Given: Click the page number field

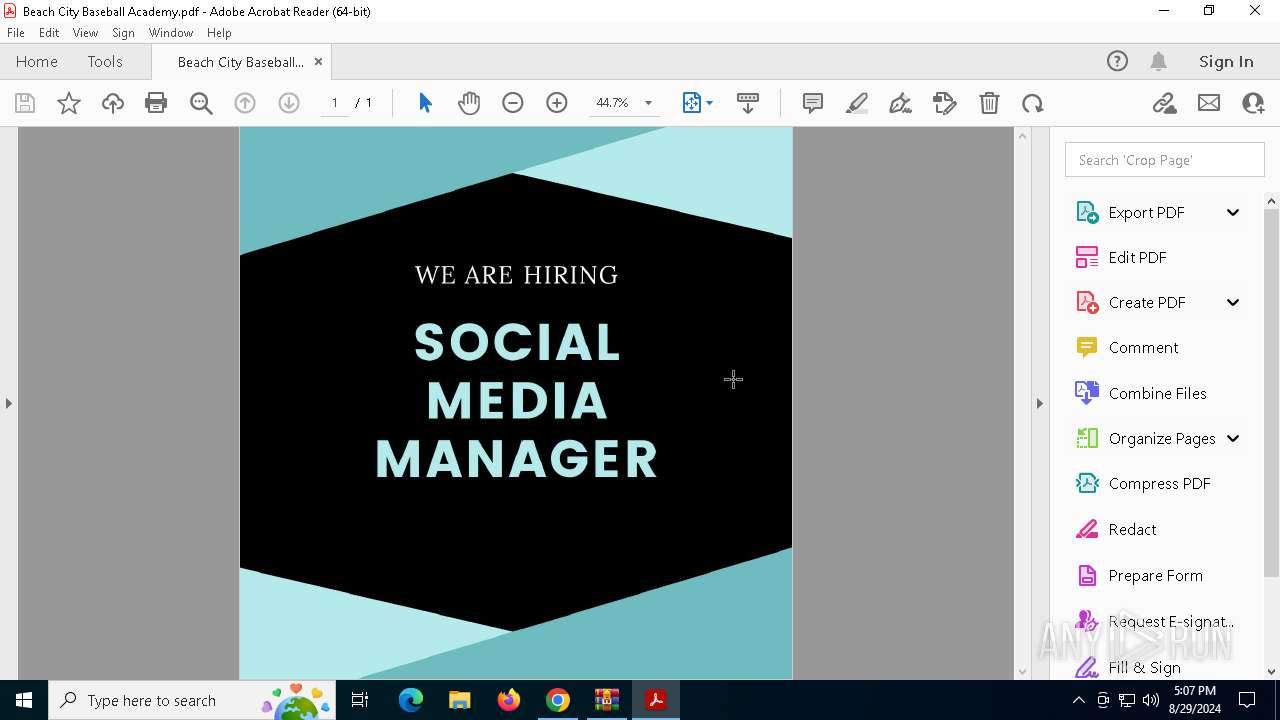Looking at the screenshot, I should pos(334,103).
